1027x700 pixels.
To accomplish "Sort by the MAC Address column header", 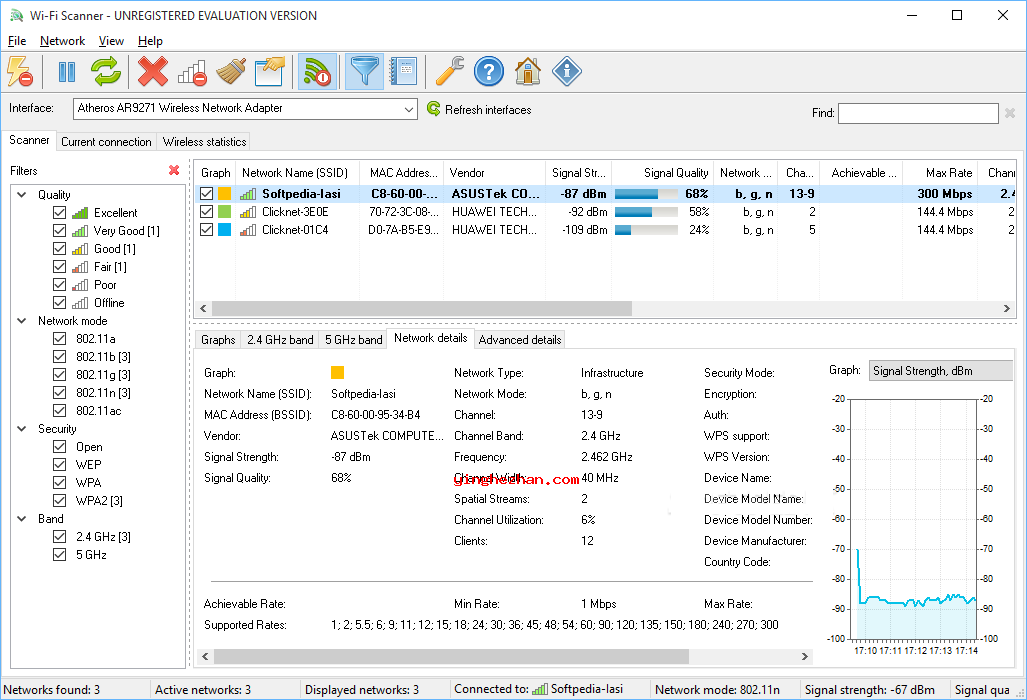I will tap(401, 173).
